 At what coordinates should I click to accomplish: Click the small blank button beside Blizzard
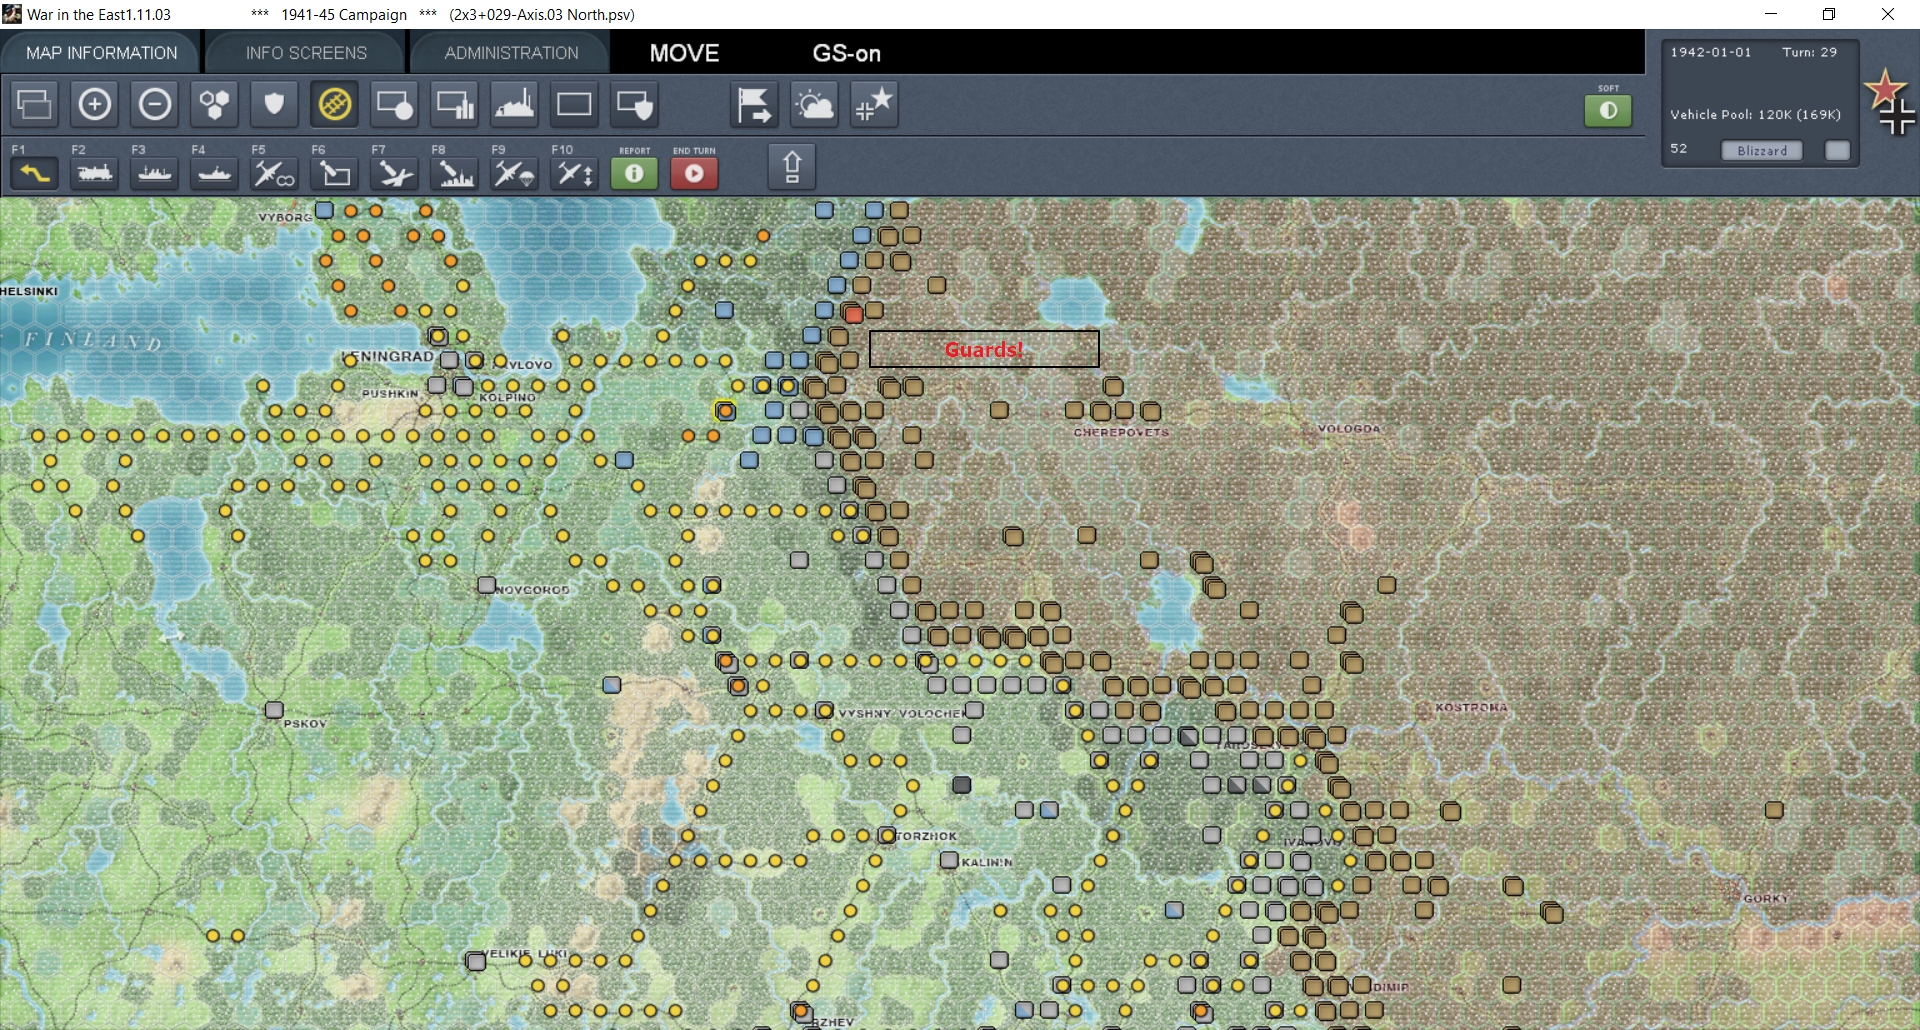(1838, 150)
